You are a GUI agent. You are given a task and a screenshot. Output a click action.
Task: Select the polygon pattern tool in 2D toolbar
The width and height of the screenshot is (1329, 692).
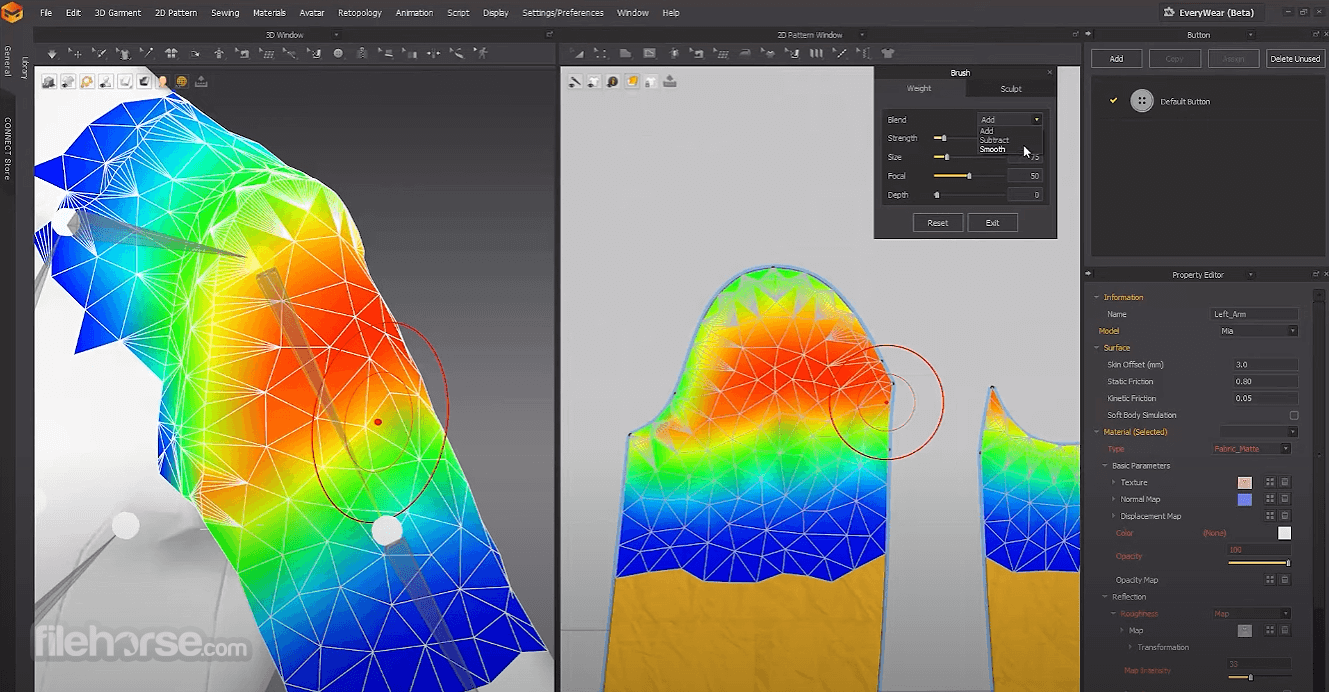tap(625, 54)
